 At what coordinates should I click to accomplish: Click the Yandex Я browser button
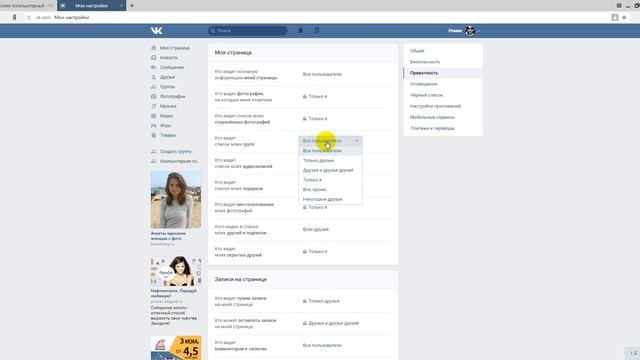coord(14,18)
